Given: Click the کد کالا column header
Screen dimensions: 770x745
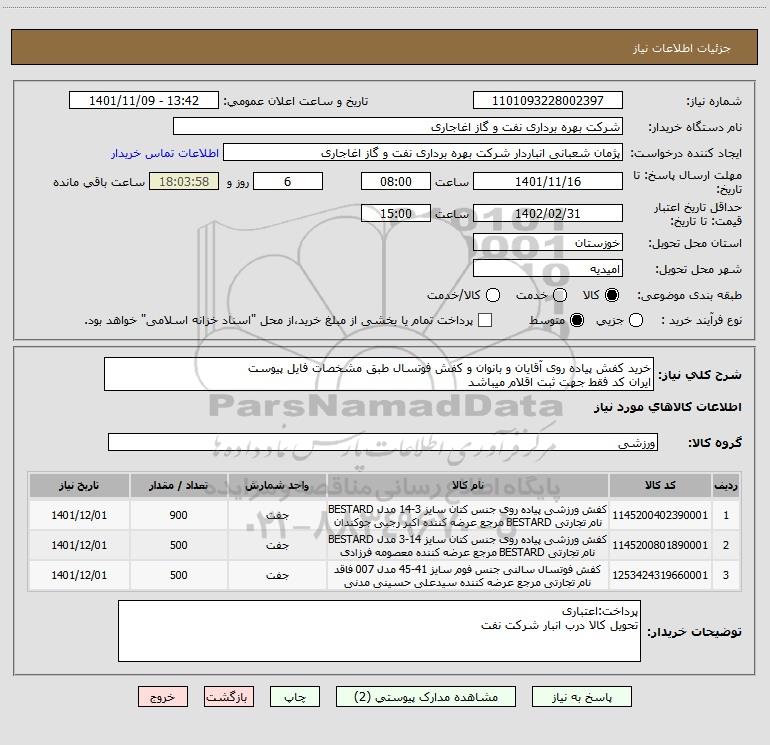Looking at the screenshot, I should pyautogui.click(x=660, y=485).
